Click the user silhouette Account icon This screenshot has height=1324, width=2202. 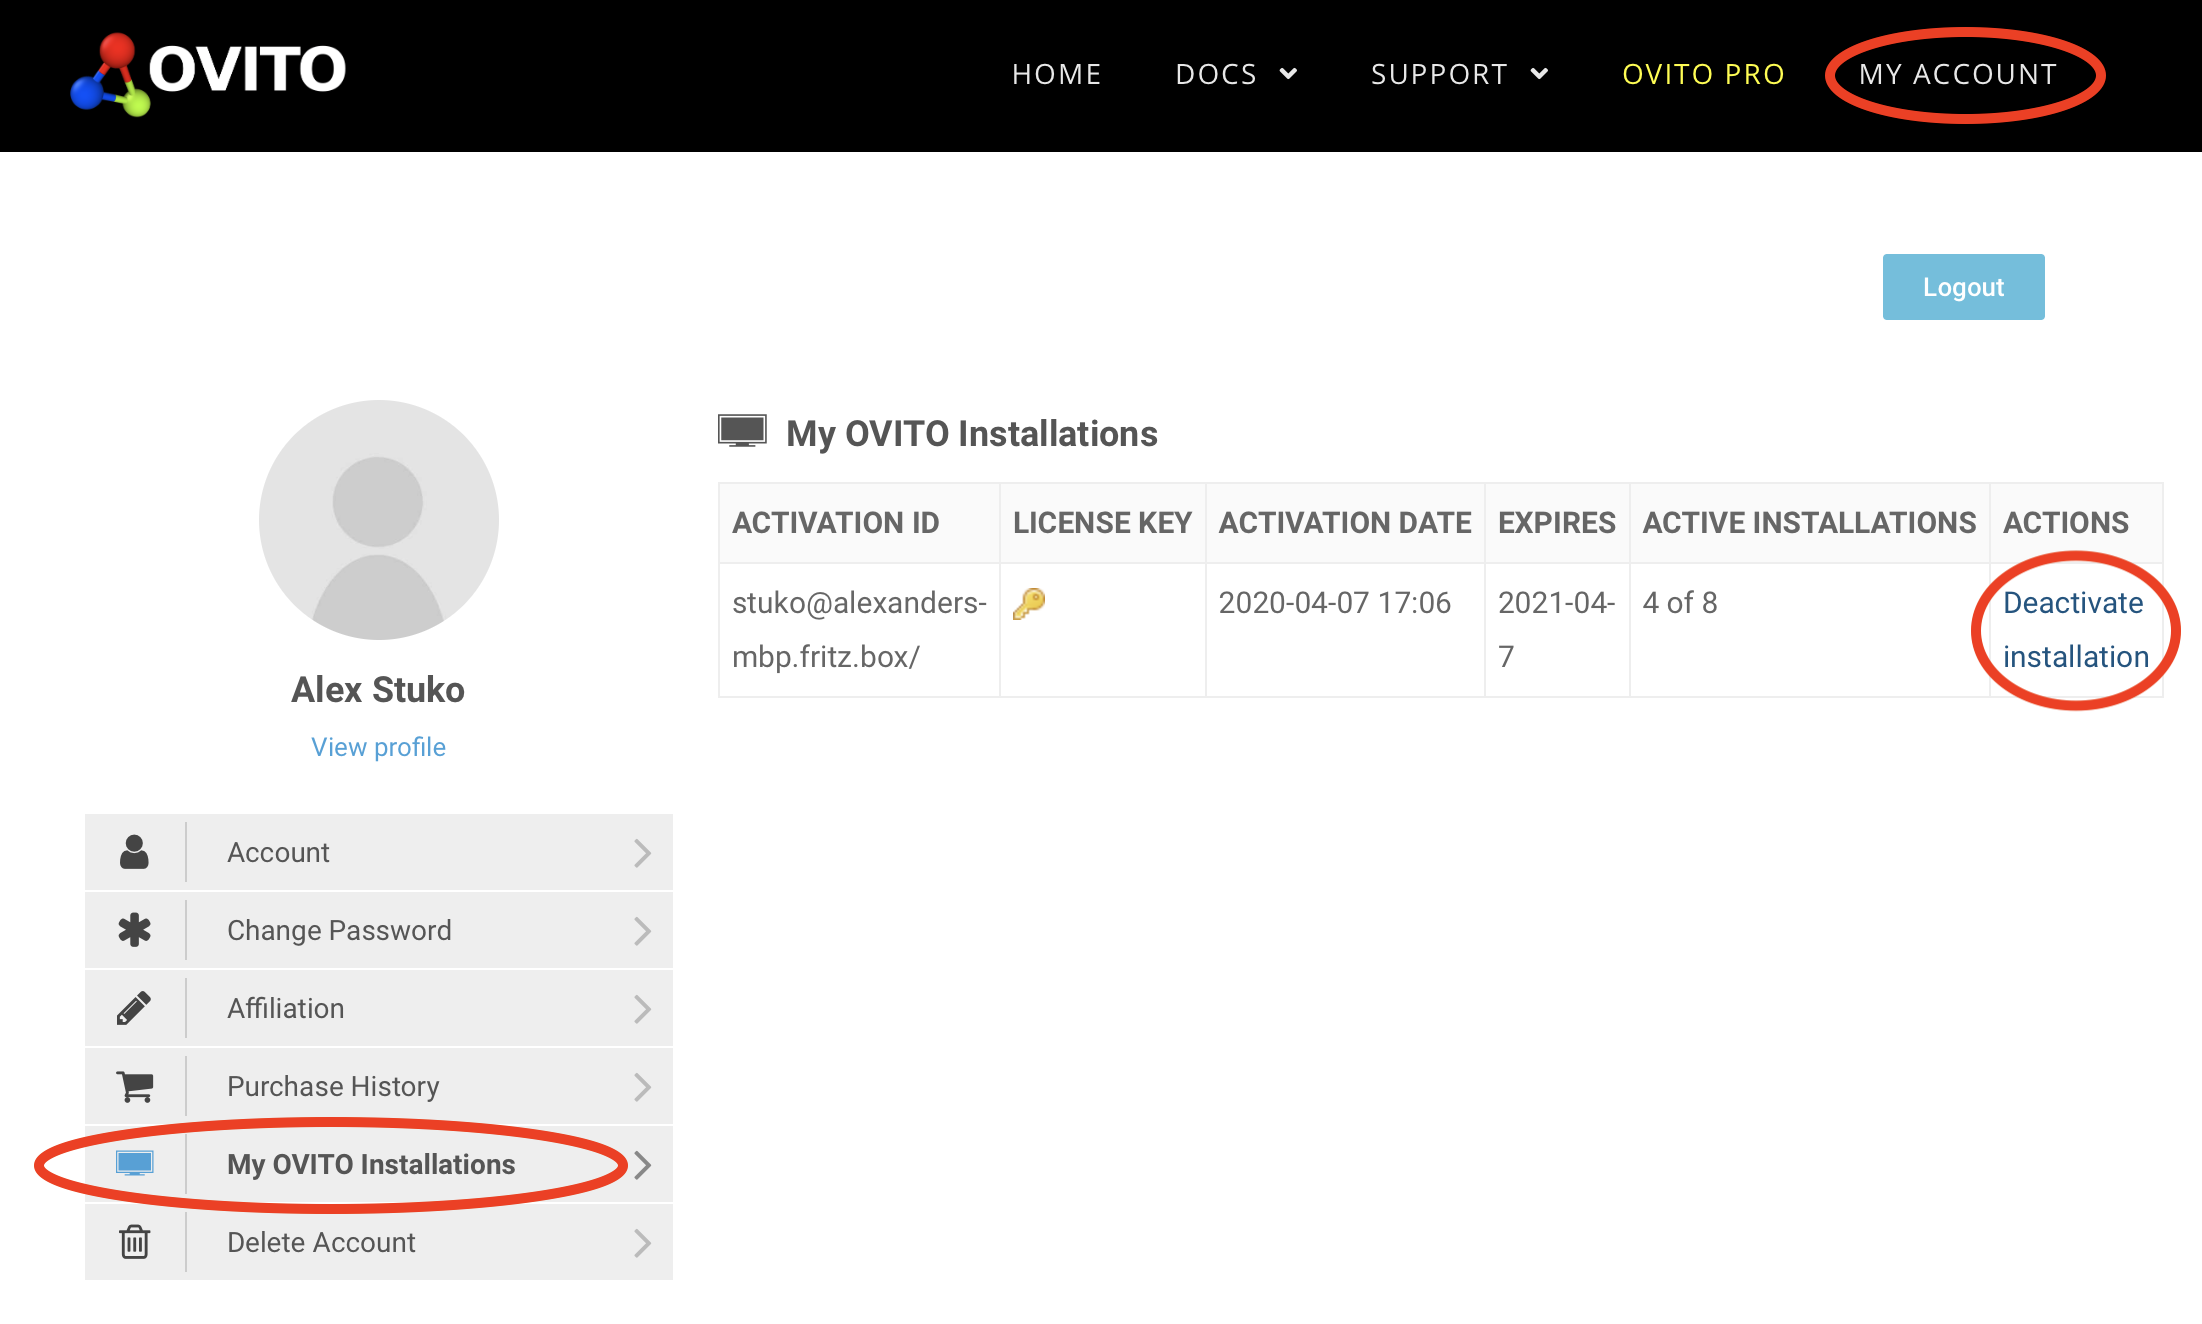(134, 852)
